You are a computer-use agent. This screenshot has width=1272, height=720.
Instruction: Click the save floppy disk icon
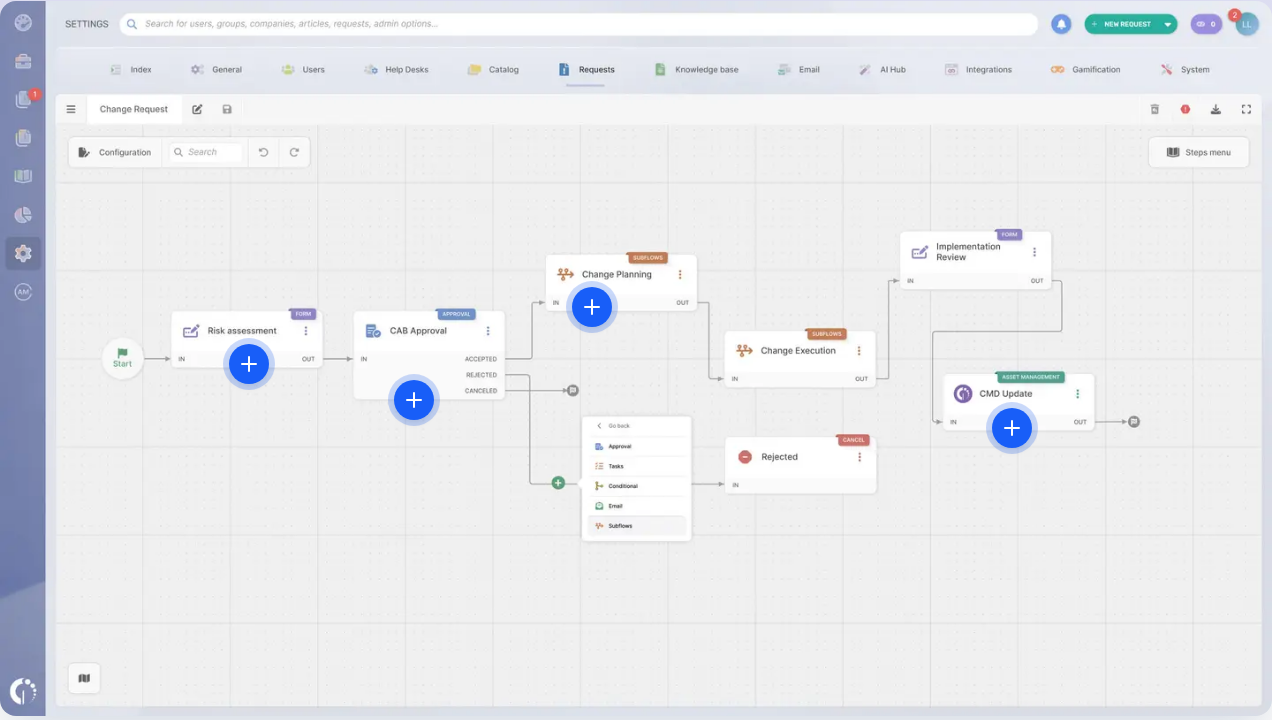tap(227, 109)
